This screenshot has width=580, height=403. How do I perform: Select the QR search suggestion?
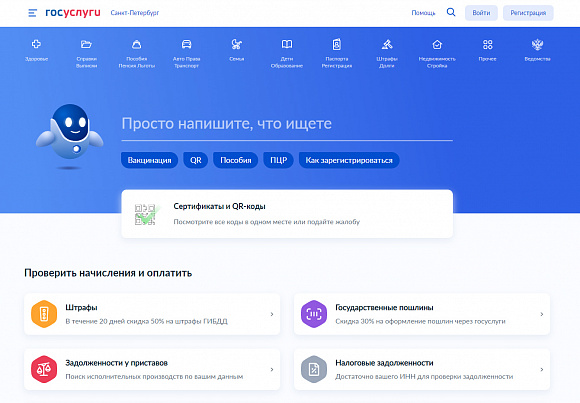(x=196, y=160)
